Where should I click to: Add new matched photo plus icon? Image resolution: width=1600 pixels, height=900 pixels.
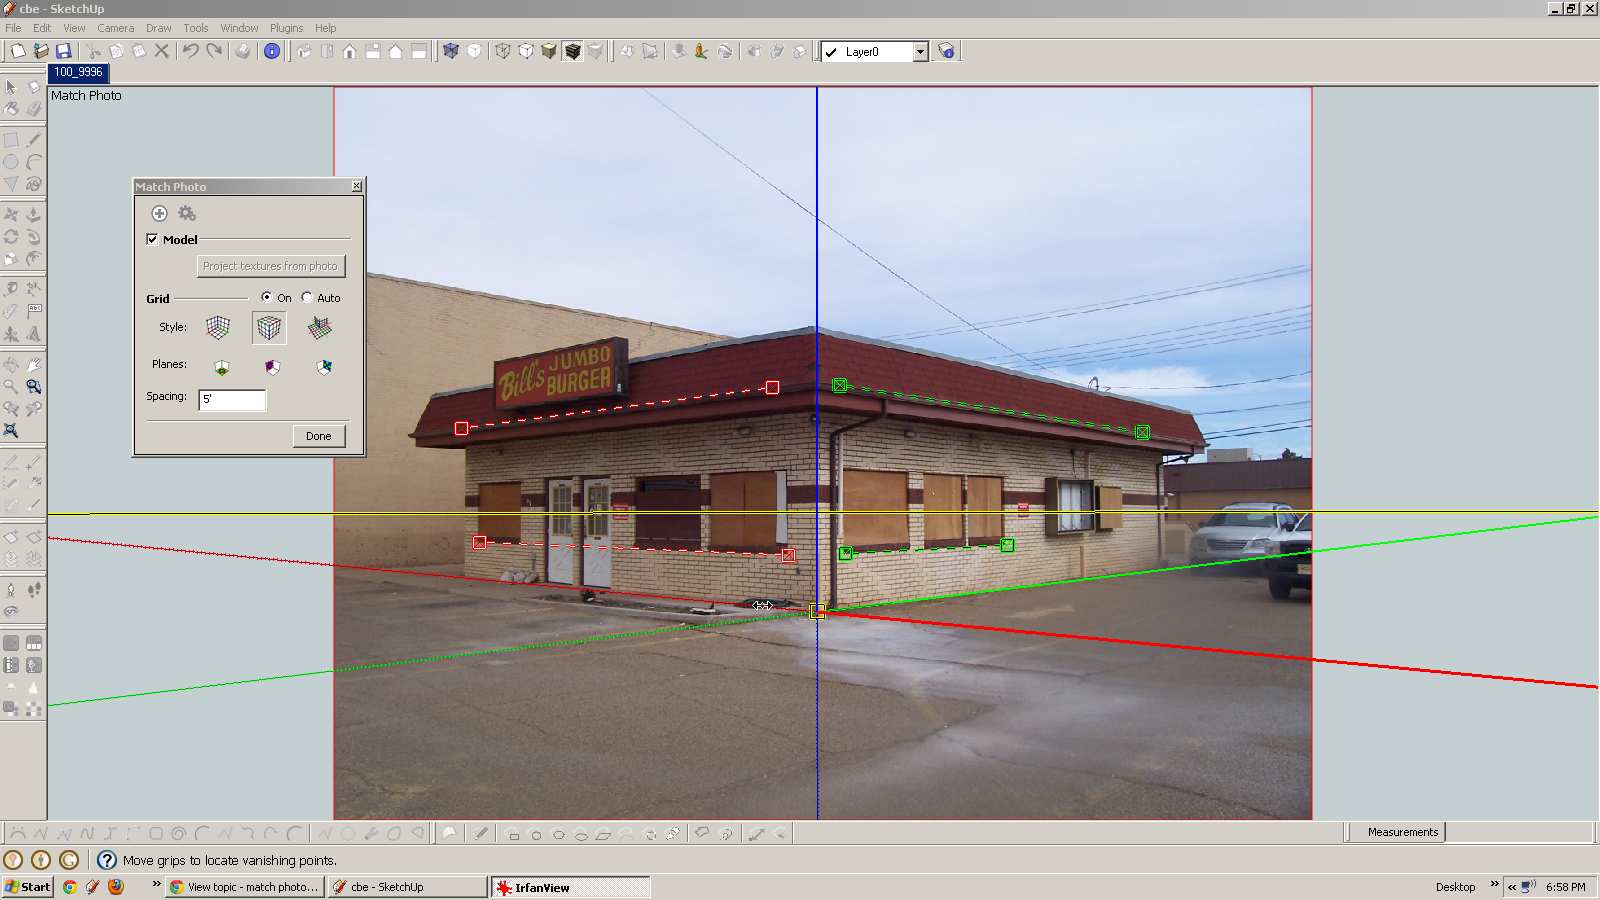pos(159,213)
